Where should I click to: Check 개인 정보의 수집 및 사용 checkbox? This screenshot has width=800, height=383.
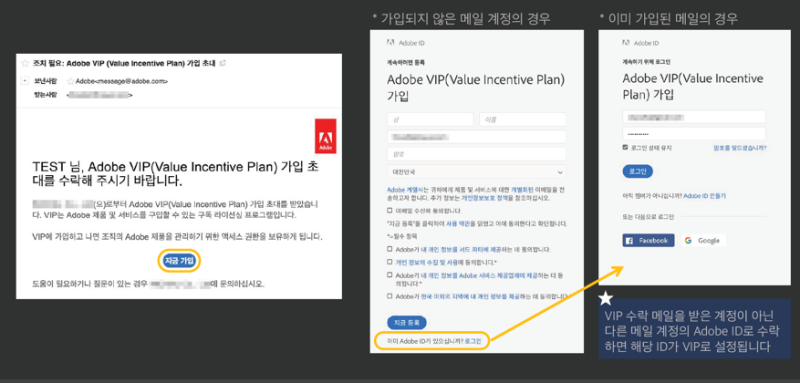click(x=390, y=262)
